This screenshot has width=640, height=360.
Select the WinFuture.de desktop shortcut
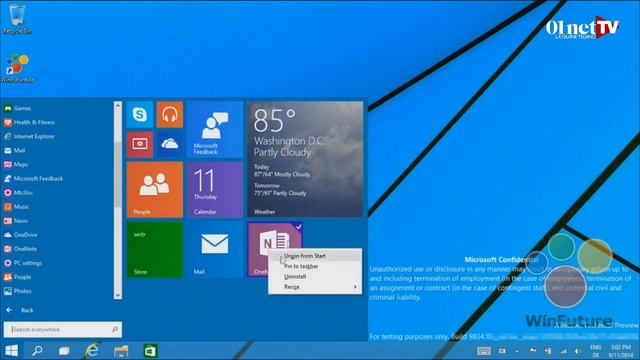click(17, 68)
